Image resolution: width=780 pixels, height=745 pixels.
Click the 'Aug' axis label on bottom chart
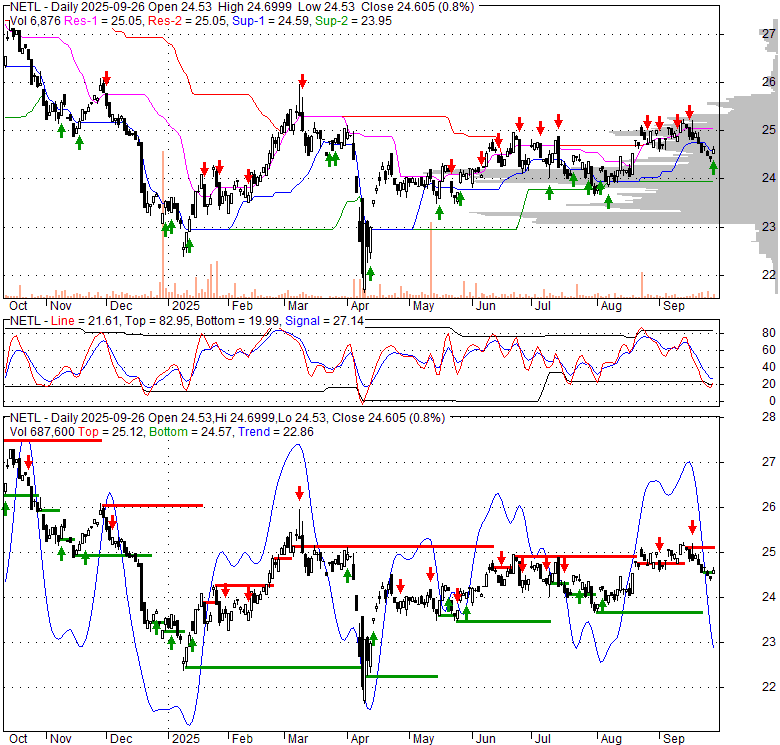611,739
